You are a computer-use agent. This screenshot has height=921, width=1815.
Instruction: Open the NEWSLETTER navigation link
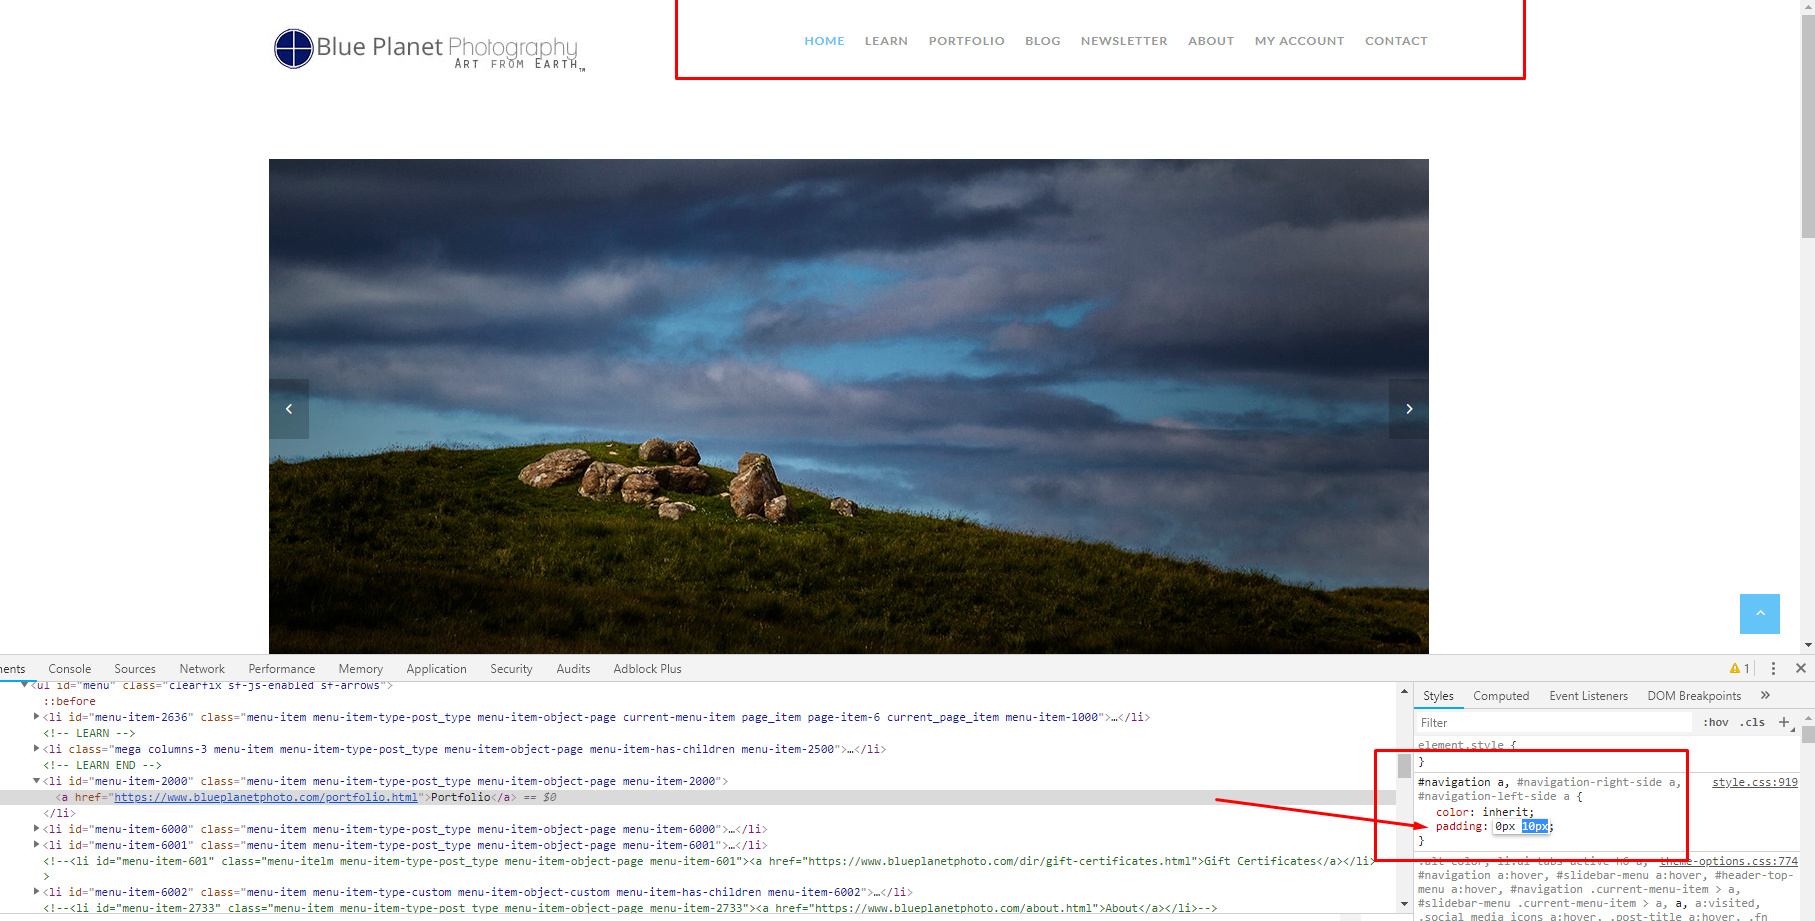[x=1124, y=41]
